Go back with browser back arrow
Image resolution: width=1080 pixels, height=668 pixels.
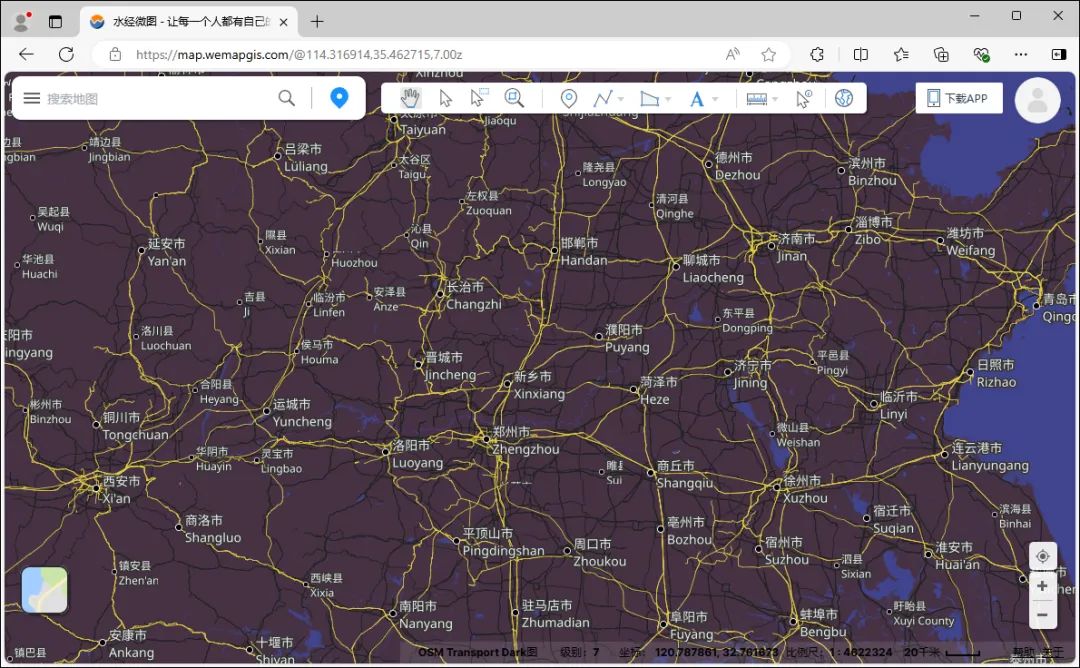pyautogui.click(x=26, y=54)
